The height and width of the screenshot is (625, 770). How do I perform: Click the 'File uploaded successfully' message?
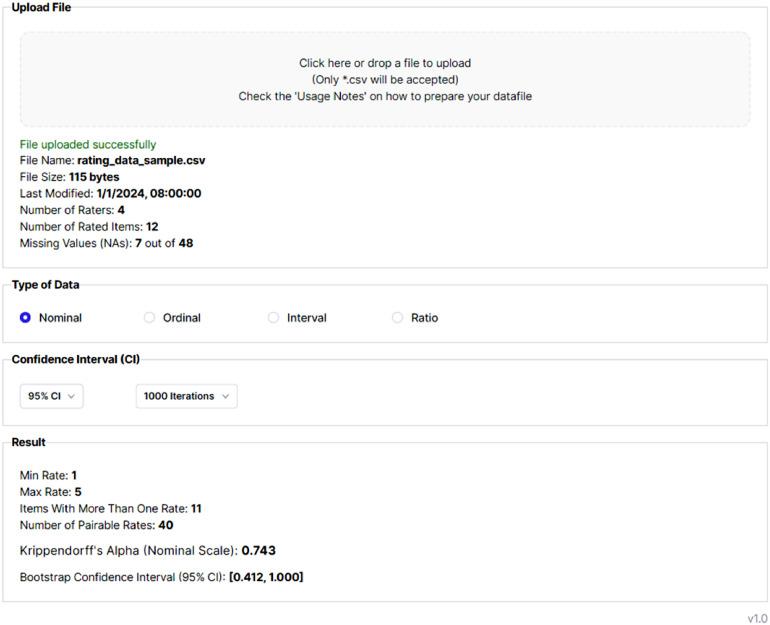[88, 144]
